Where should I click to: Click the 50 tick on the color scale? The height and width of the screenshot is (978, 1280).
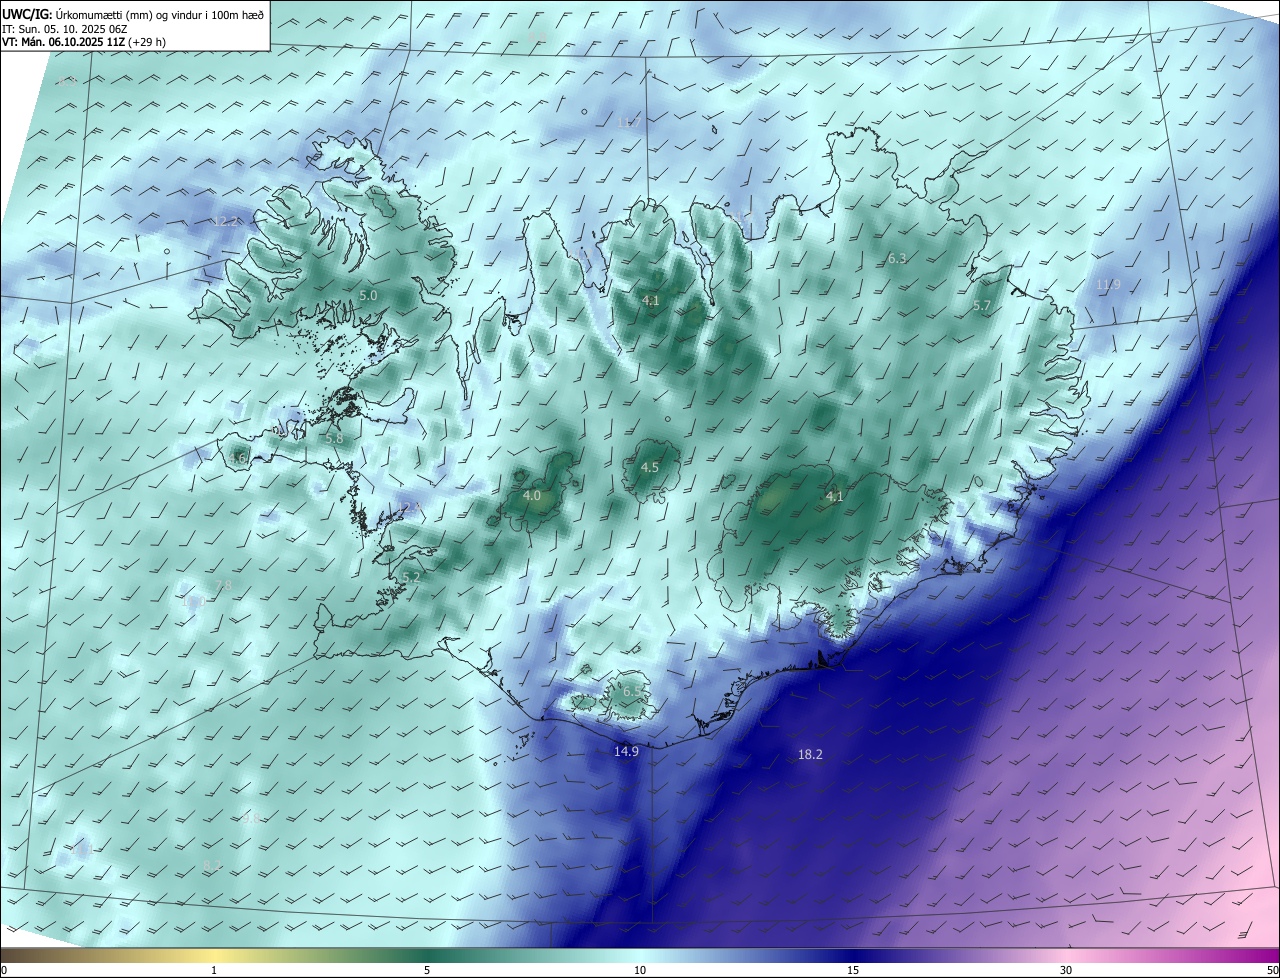pos(1272,970)
